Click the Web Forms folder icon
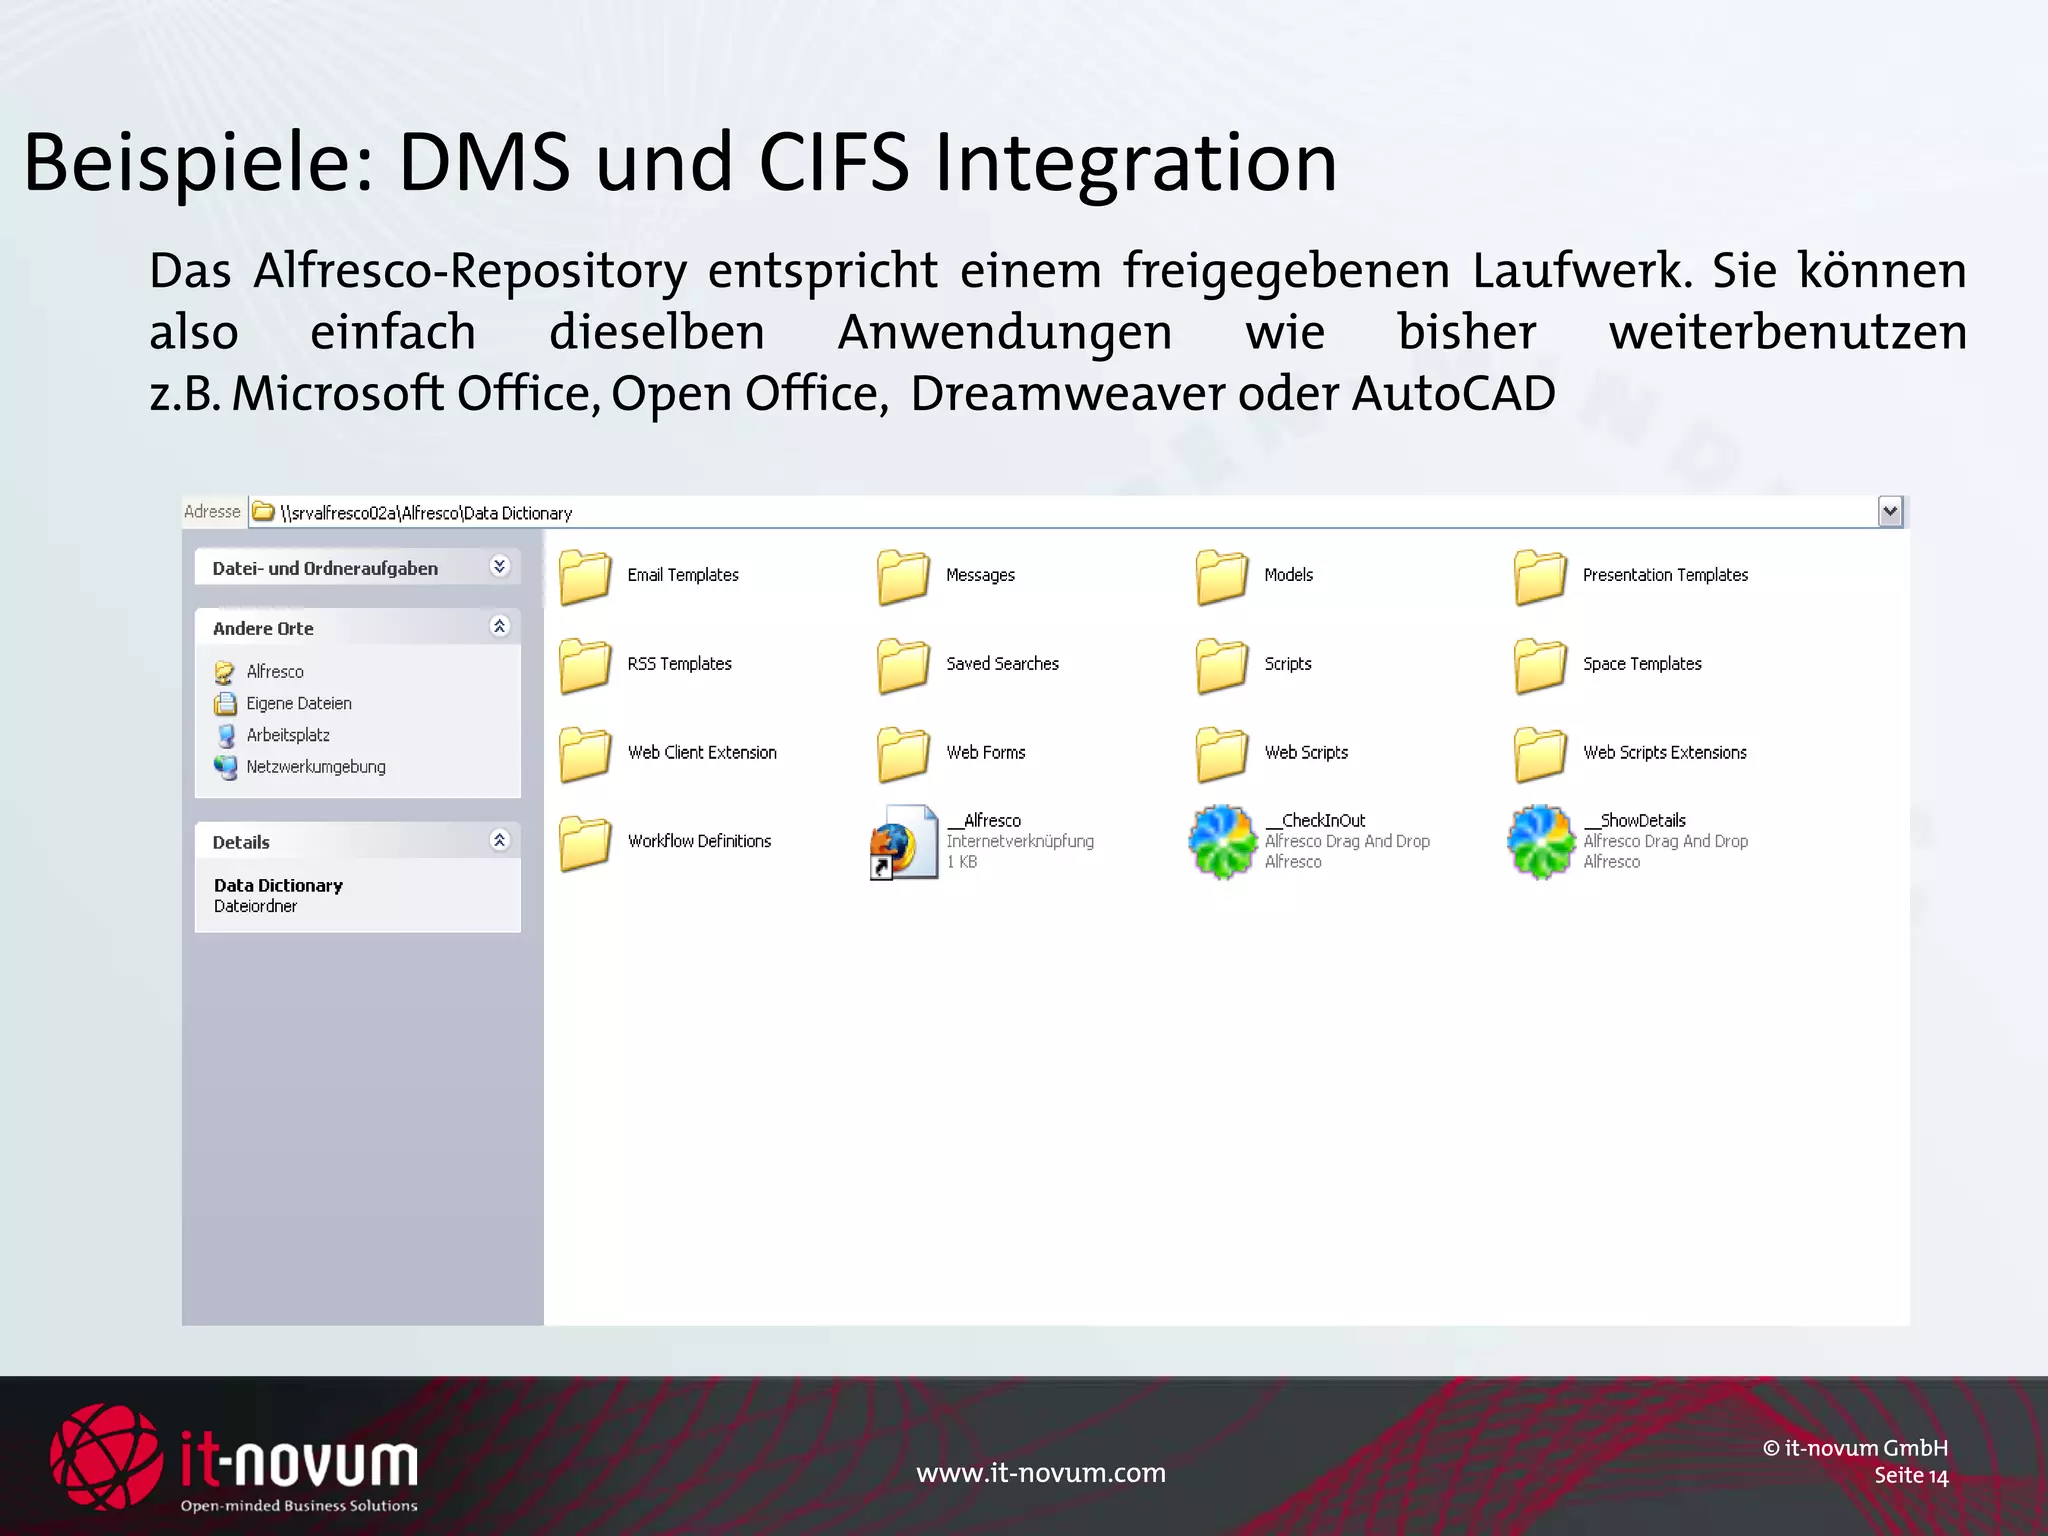Viewport: 2048px width, 1536px height. (903, 754)
